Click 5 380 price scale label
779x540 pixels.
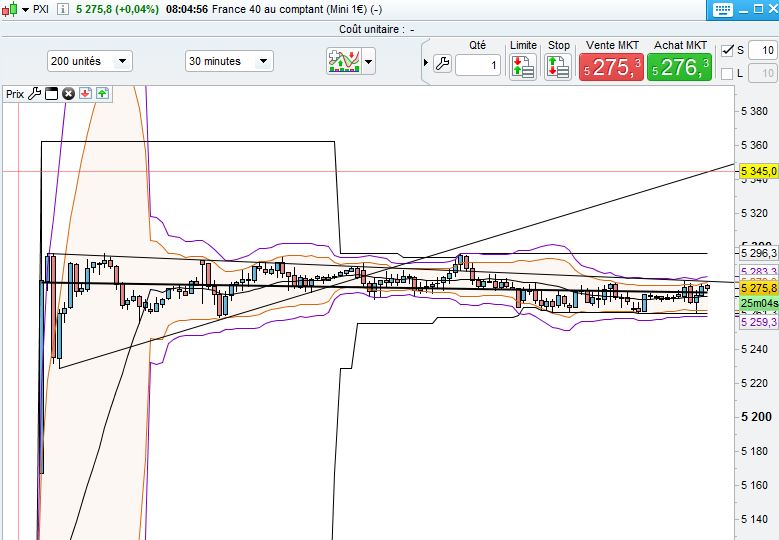(x=754, y=111)
